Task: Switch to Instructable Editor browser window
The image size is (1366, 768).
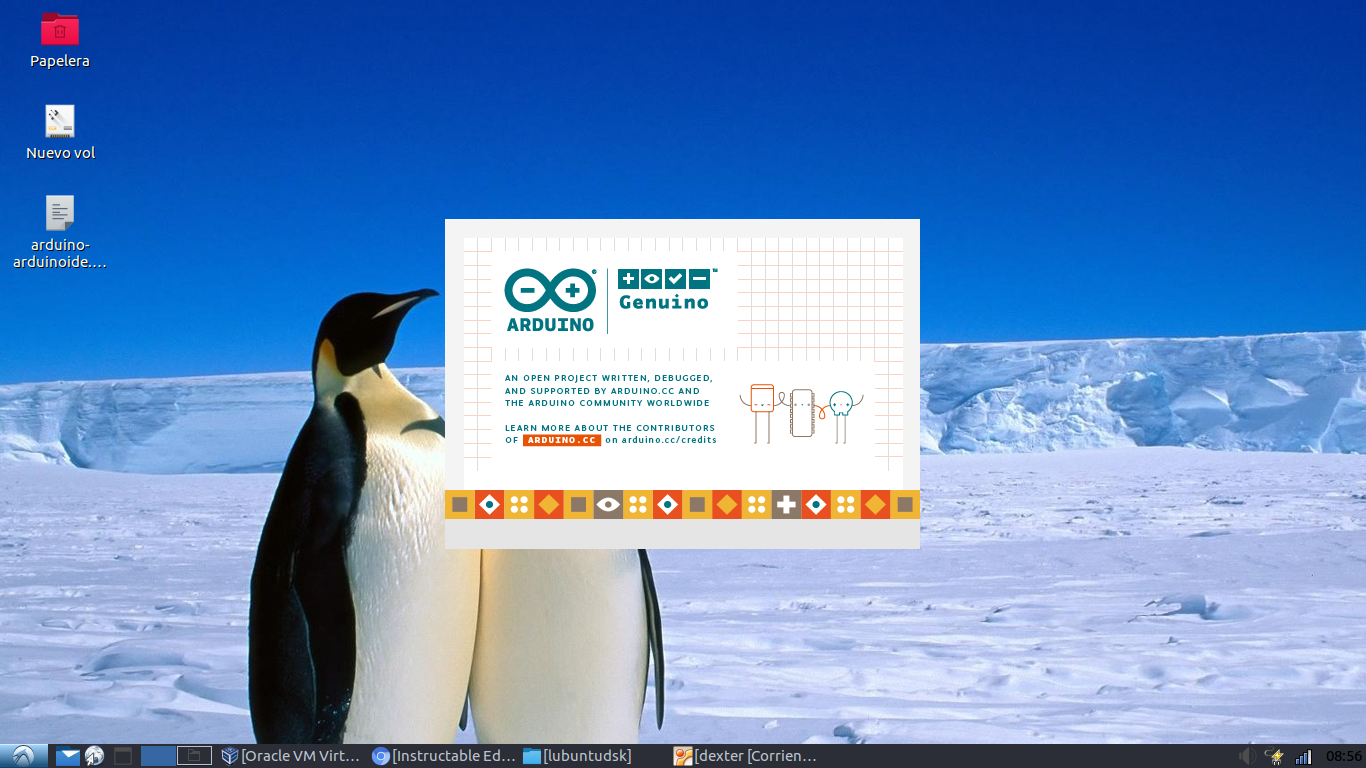Action: (444, 756)
